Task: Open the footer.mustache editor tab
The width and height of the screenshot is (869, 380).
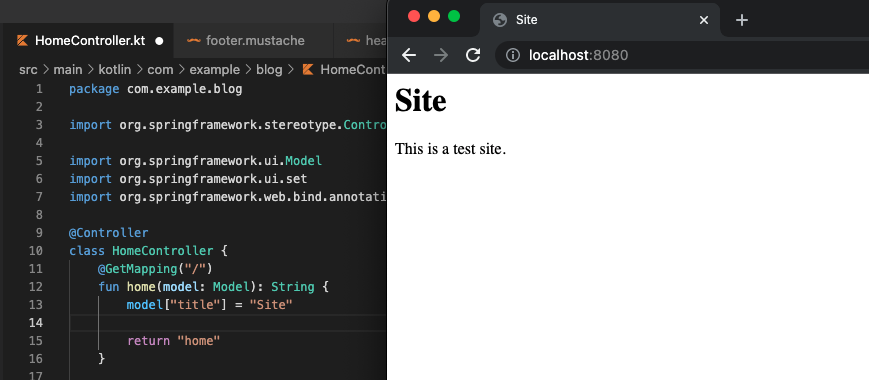Action: [x=254, y=40]
